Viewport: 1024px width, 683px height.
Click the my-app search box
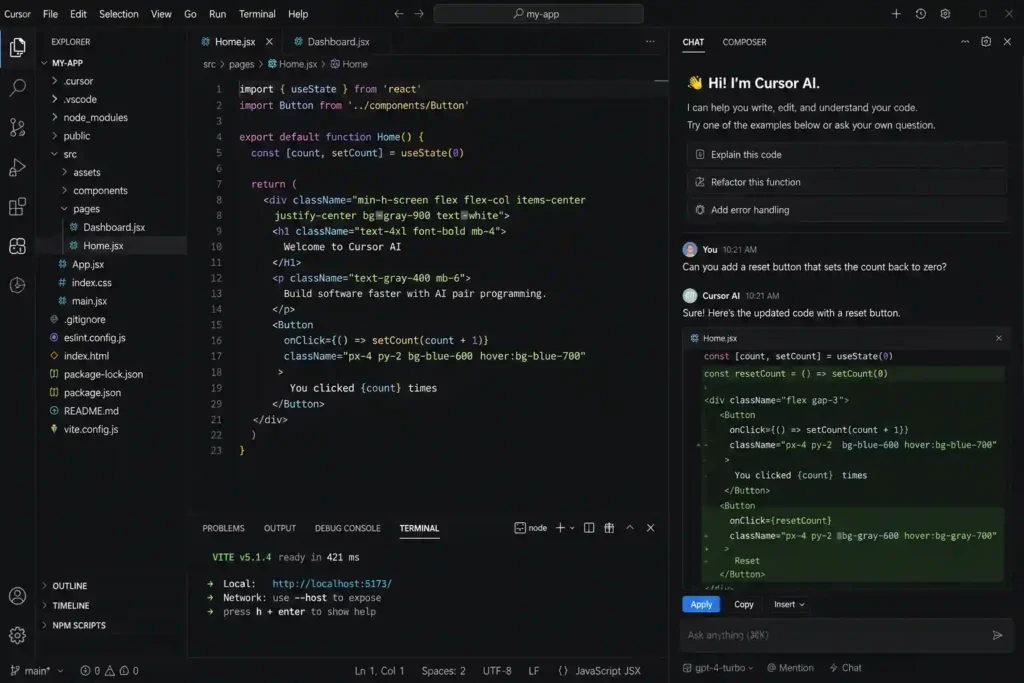(538, 14)
